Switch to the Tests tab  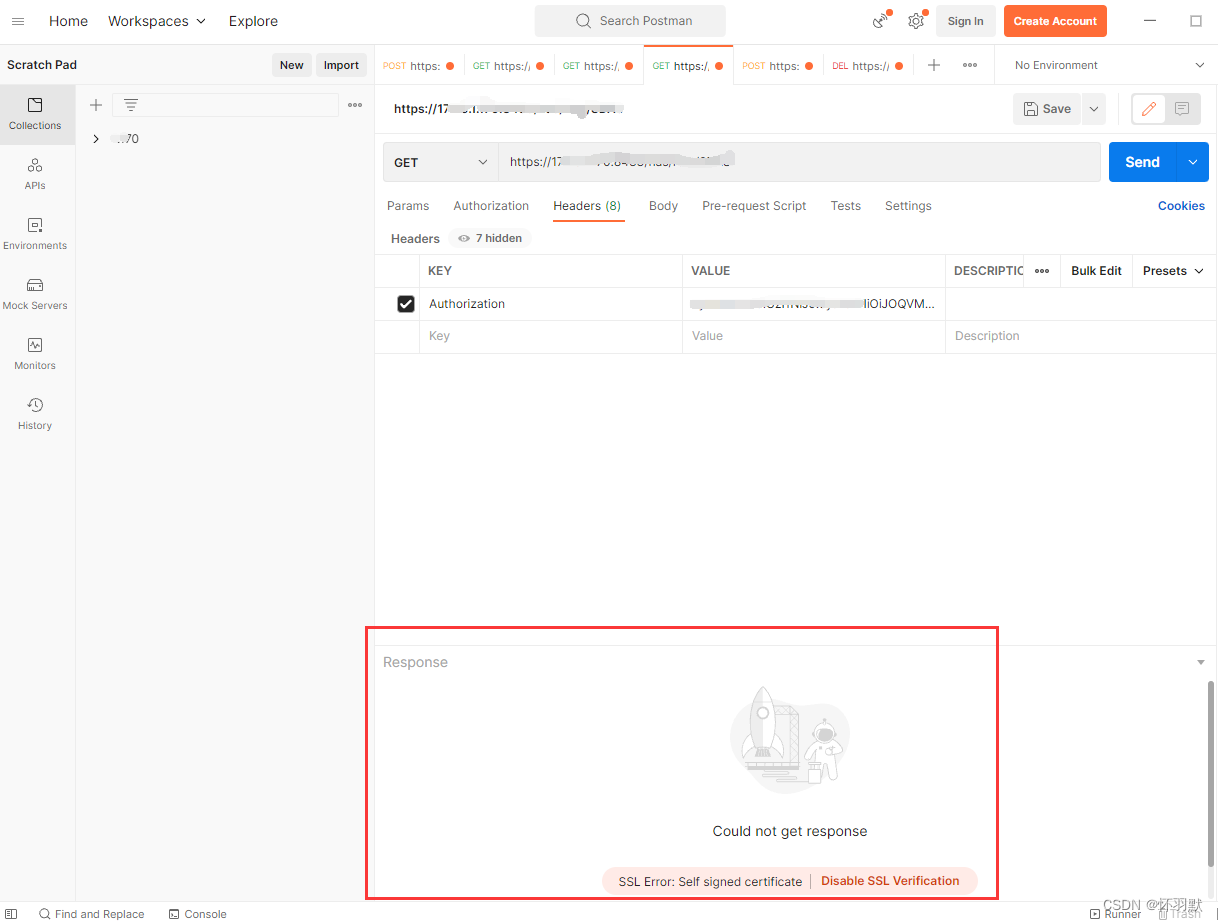coord(845,206)
